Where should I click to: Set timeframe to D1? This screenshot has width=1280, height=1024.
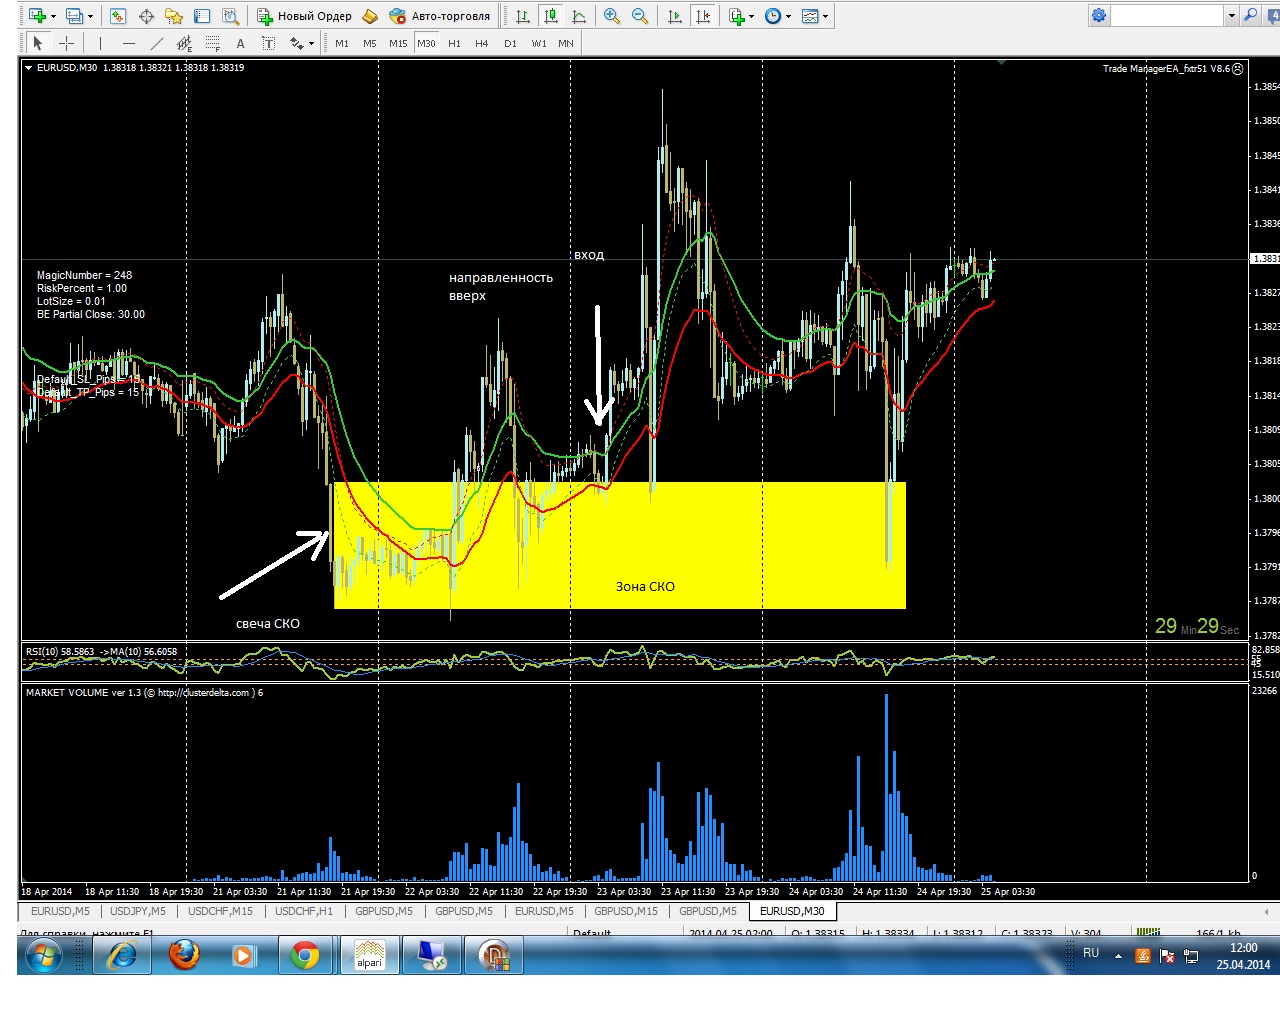510,43
